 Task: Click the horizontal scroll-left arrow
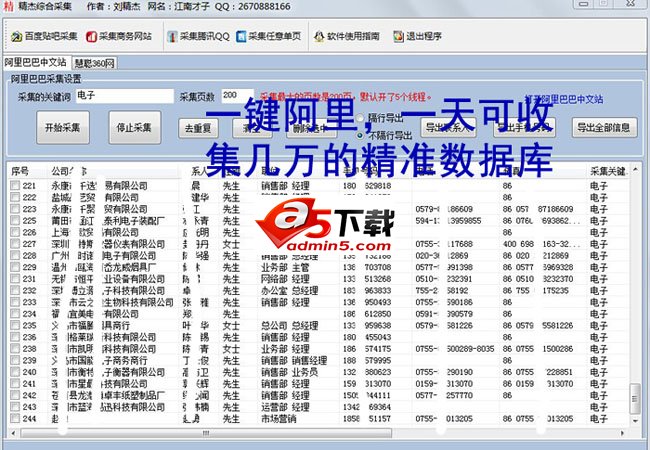(14, 433)
